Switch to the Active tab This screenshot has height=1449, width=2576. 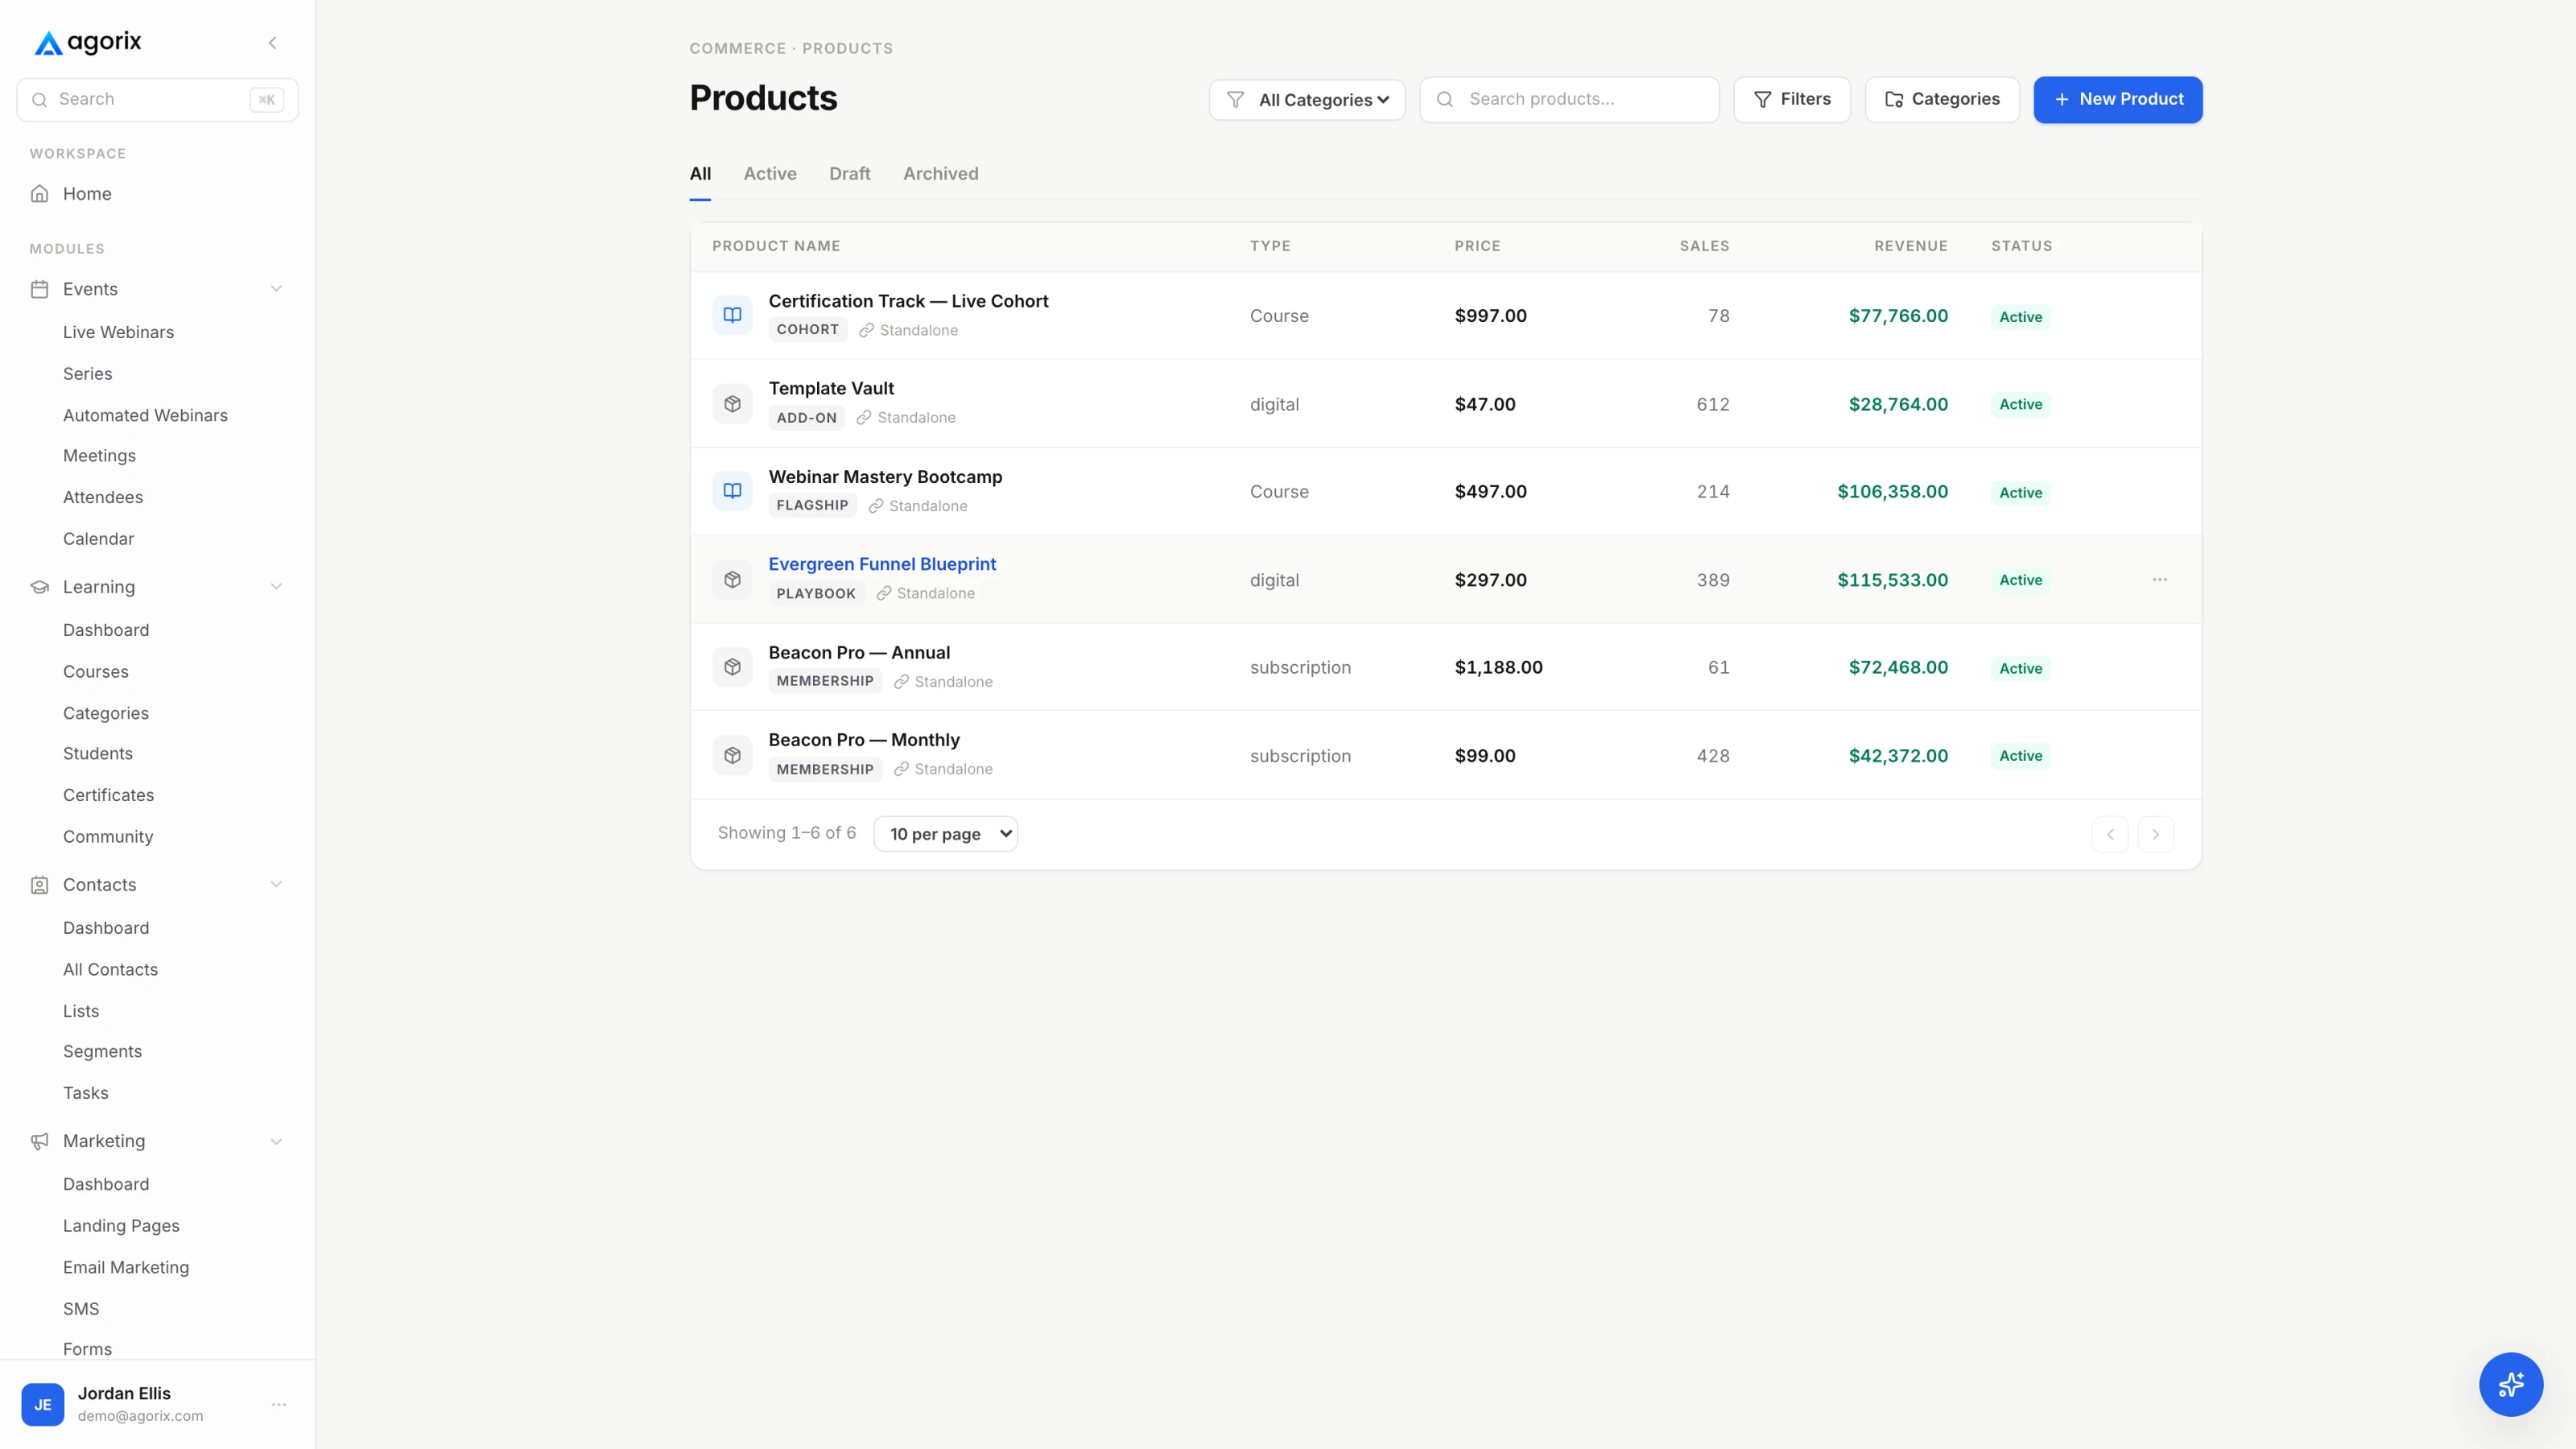tap(770, 174)
